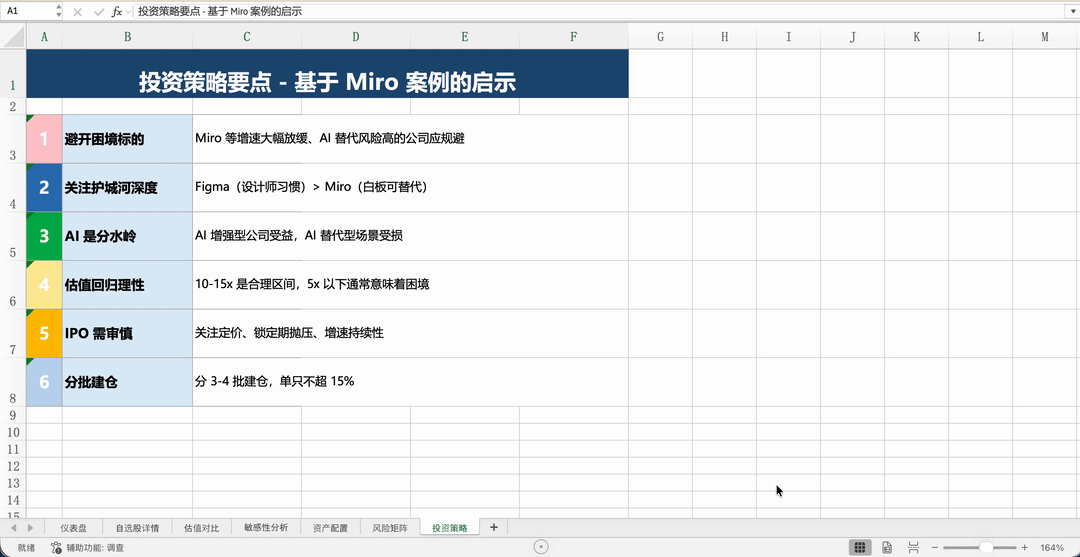Viewport: 1080px width, 557px height.
Task: Click the zoom slider handle
Action: pos(987,547)
